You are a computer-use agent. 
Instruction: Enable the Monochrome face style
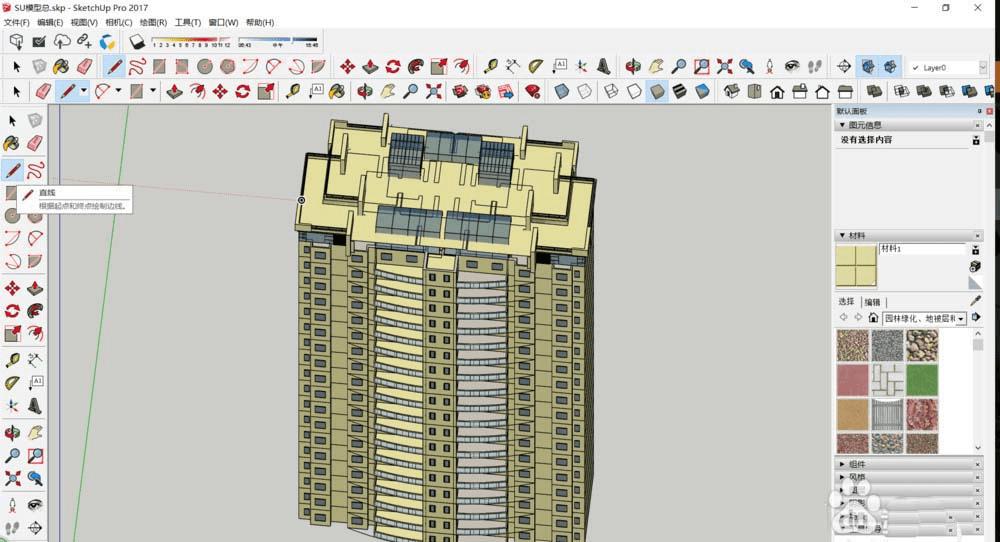702,92
